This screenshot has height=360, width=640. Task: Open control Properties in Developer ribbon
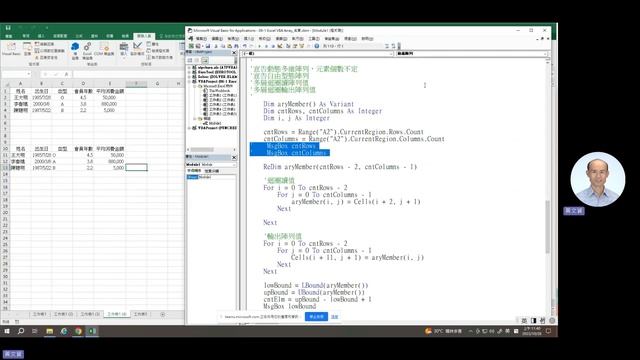pyautogui.click(x=153, y=44)
